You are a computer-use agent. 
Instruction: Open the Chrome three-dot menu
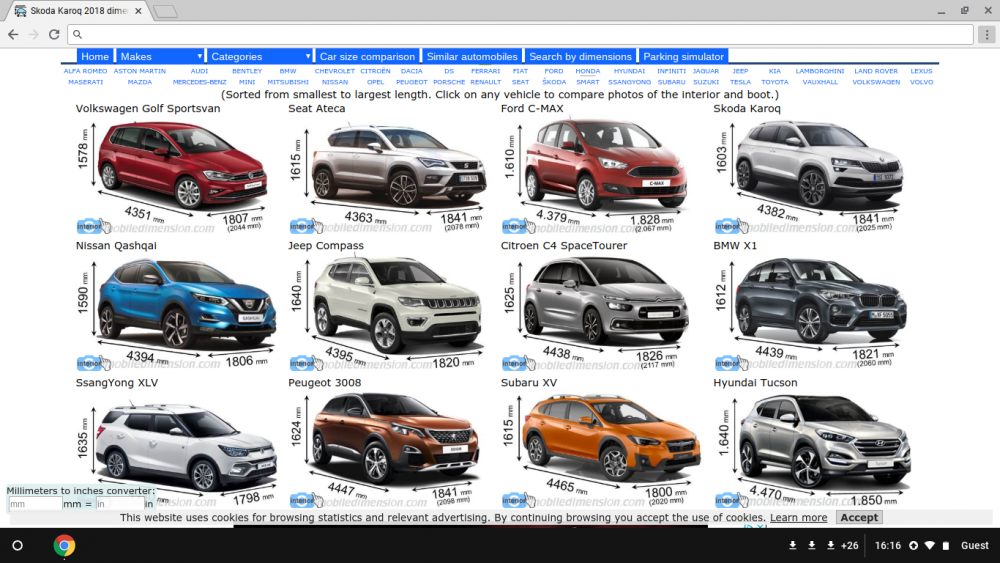(987, 34)
